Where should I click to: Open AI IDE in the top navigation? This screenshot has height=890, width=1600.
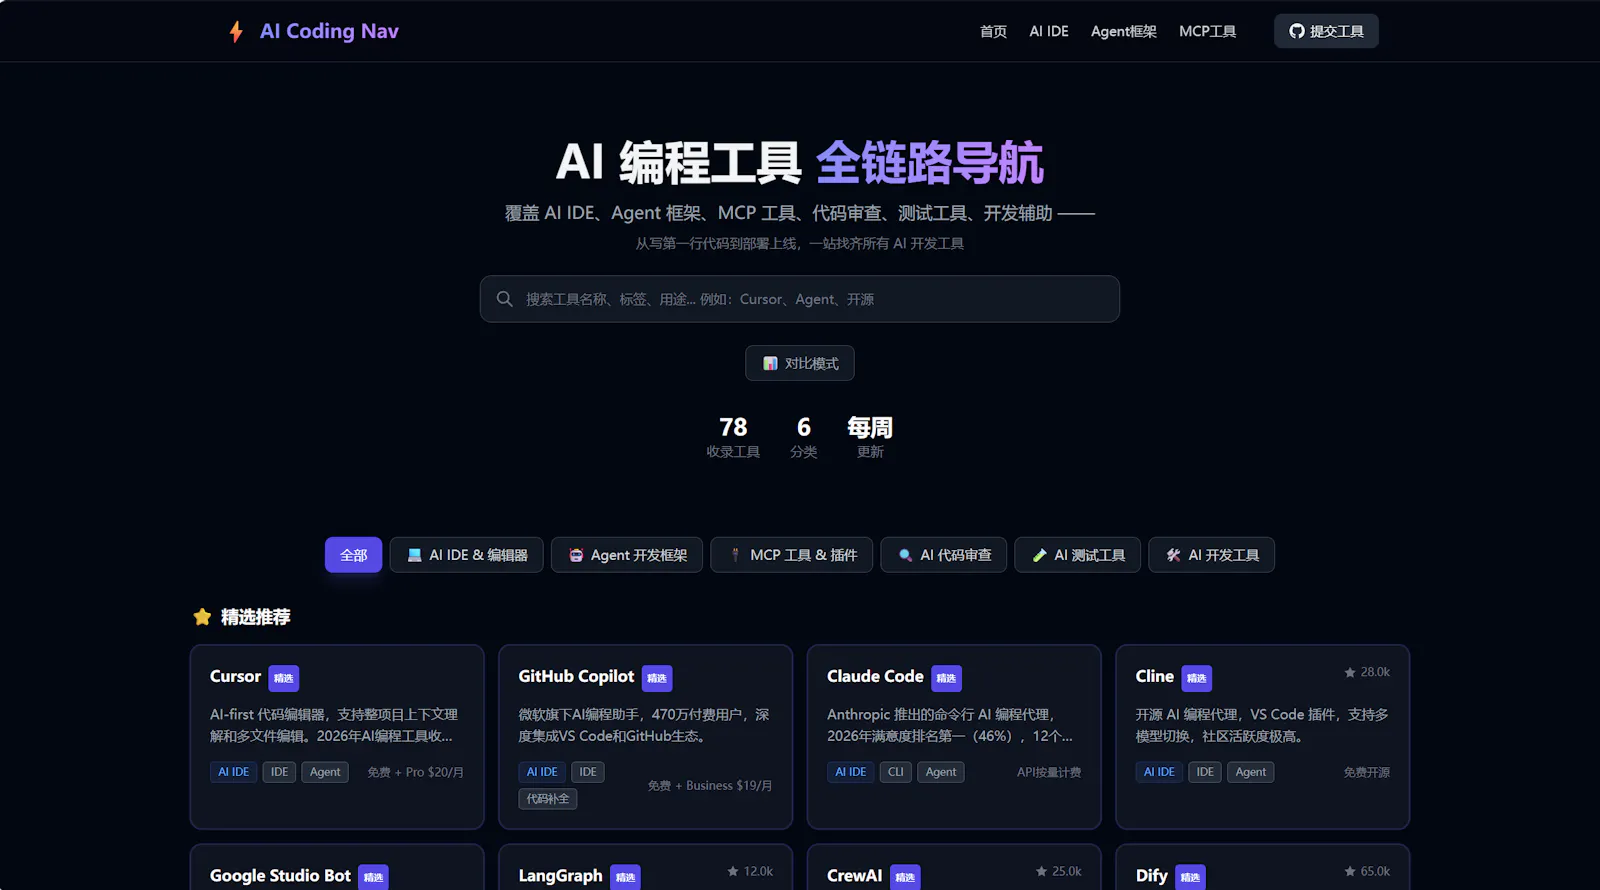click(1049, 31)
